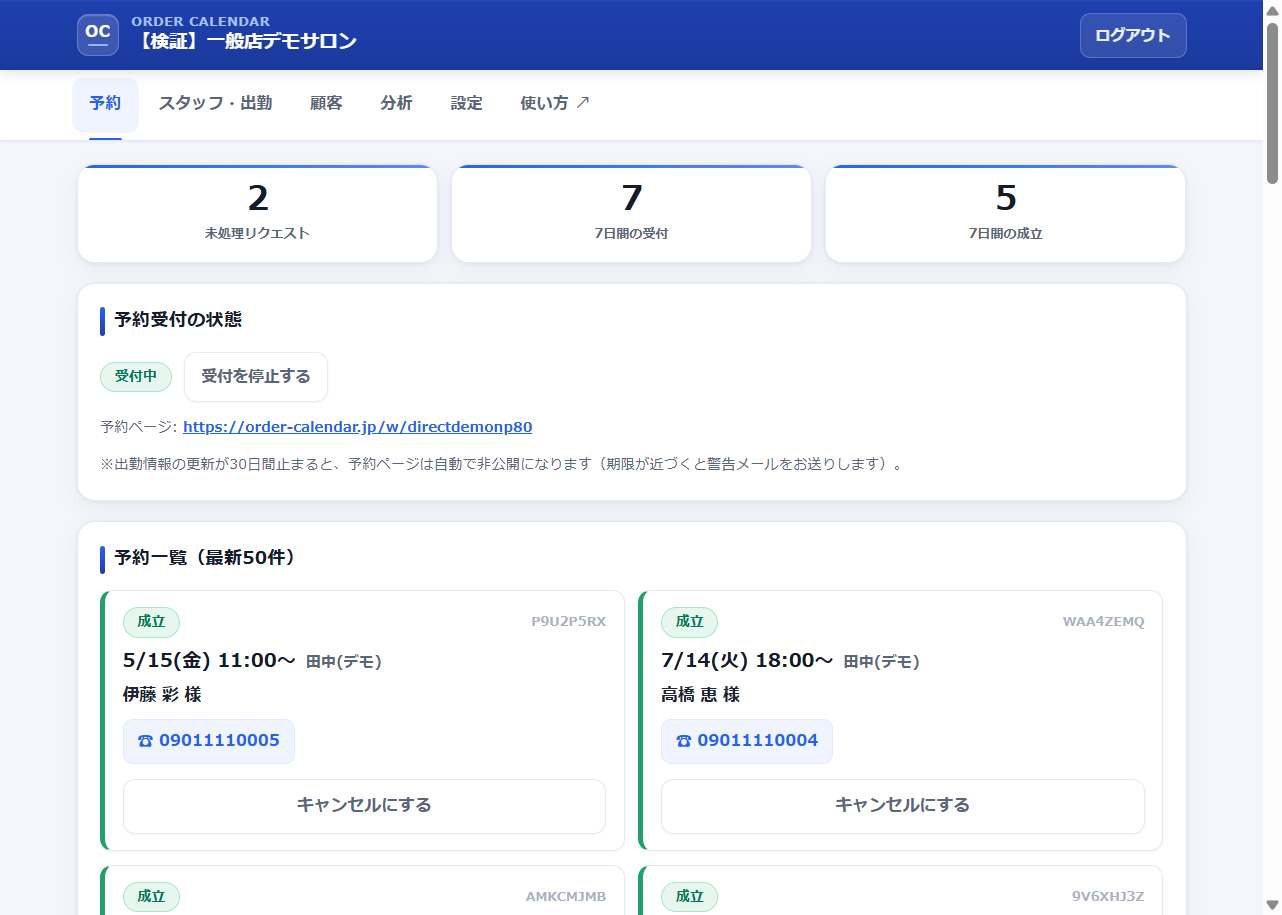The image size is (1282, 915).
Task: Click customer name 伊藤 彩 様
Action: pyautogui.click(x=162, y=695)
